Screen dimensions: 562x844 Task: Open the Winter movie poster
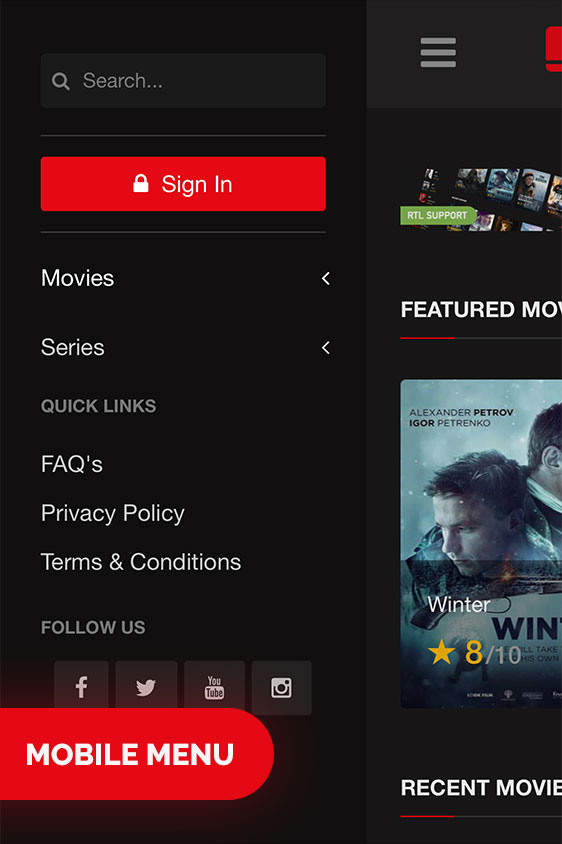tap(481, 544)
